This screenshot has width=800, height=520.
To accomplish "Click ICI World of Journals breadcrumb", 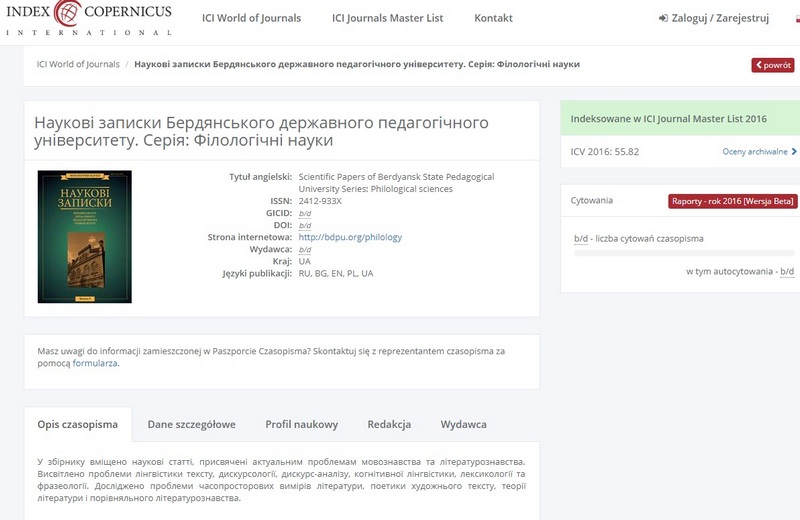I will tap(78, 65).
